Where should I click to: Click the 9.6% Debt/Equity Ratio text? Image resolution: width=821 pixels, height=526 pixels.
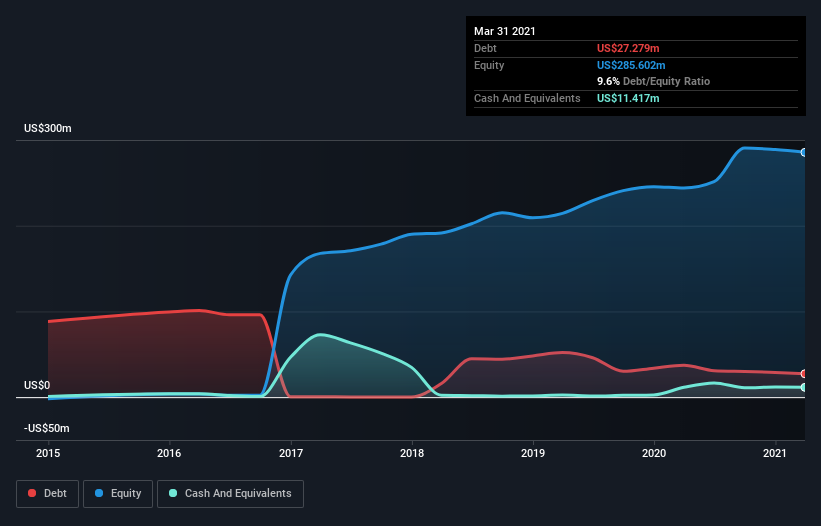point(653,82)
